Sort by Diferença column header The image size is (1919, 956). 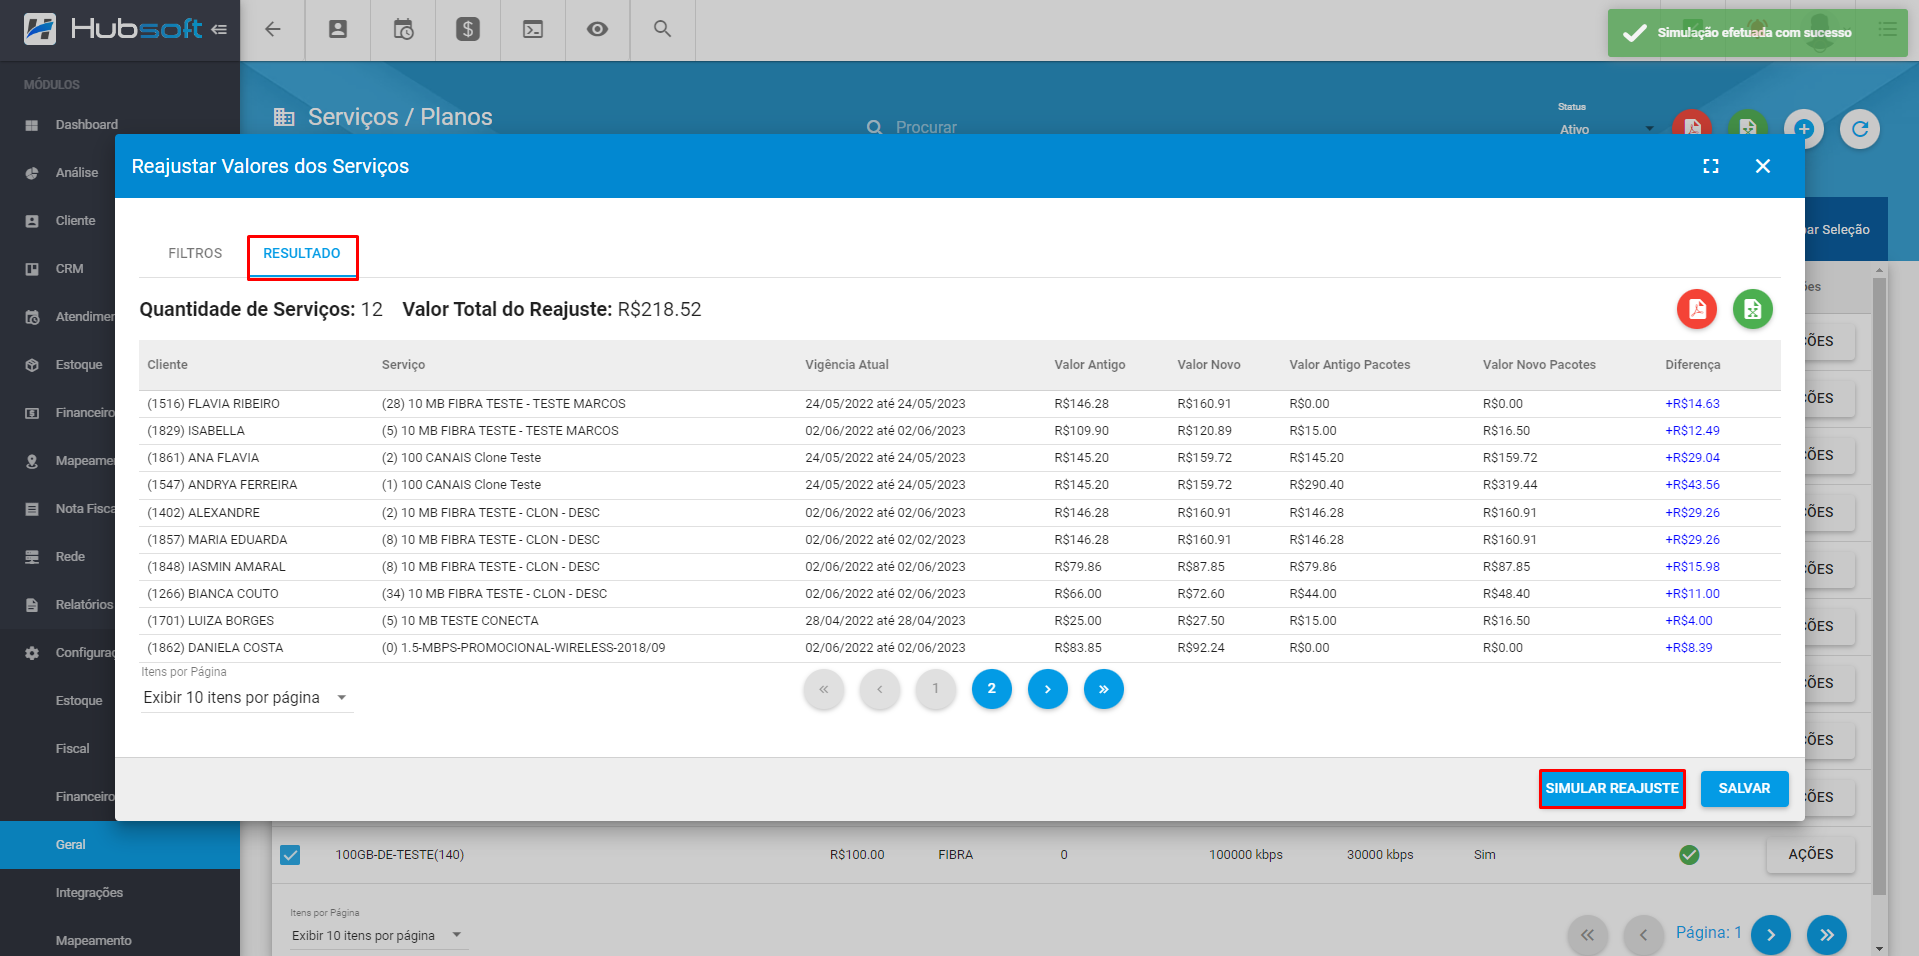point(1692,365)
